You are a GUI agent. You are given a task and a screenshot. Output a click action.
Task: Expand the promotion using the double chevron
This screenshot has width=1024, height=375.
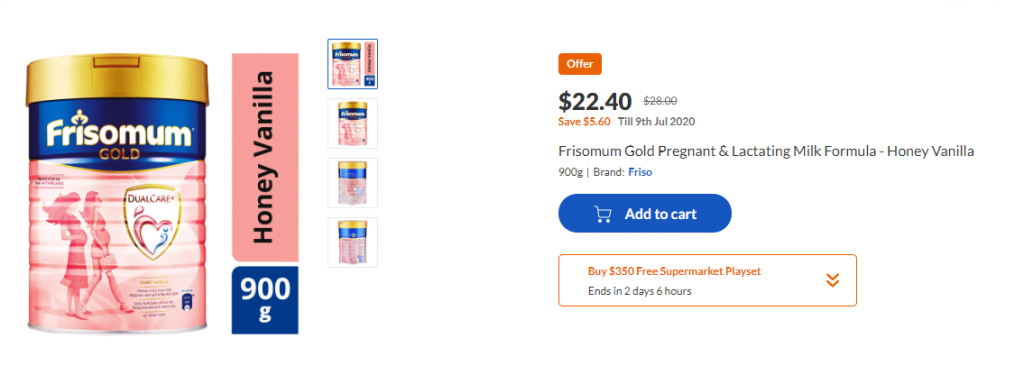pyautogui.click(x=832, y=280)
